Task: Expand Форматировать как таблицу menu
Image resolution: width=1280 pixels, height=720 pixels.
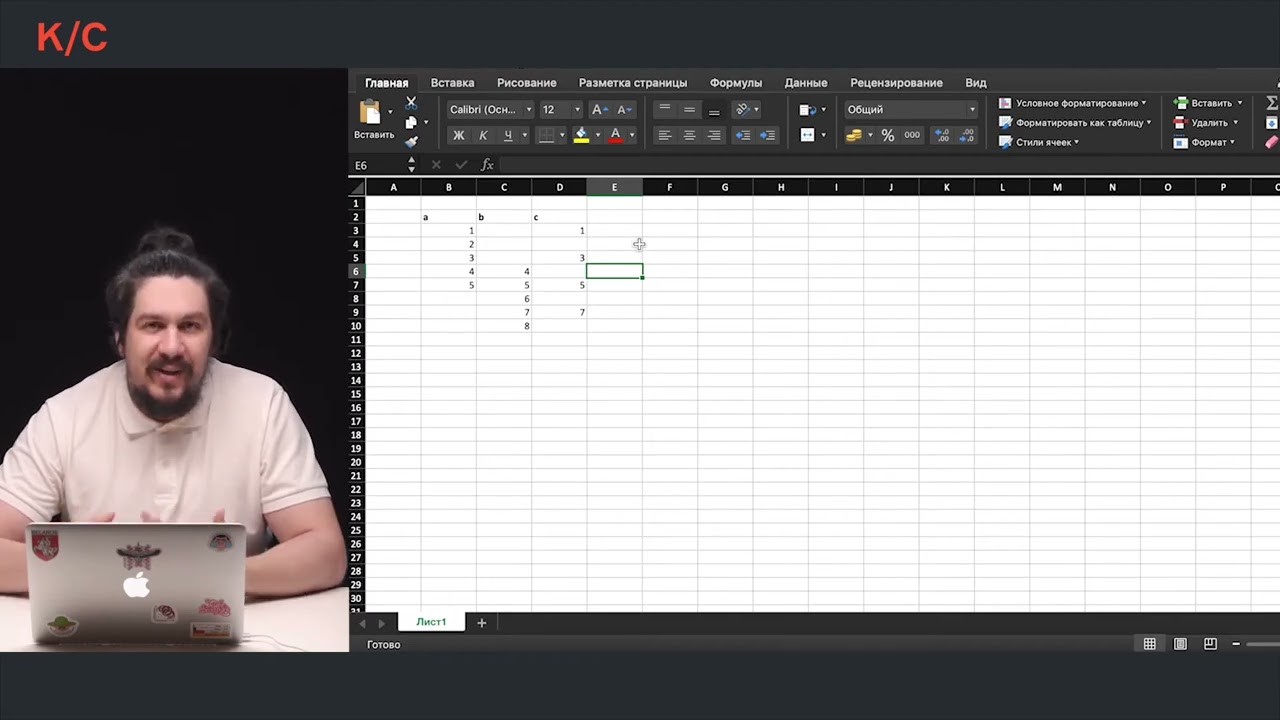Action: (x=1075, y=122)
